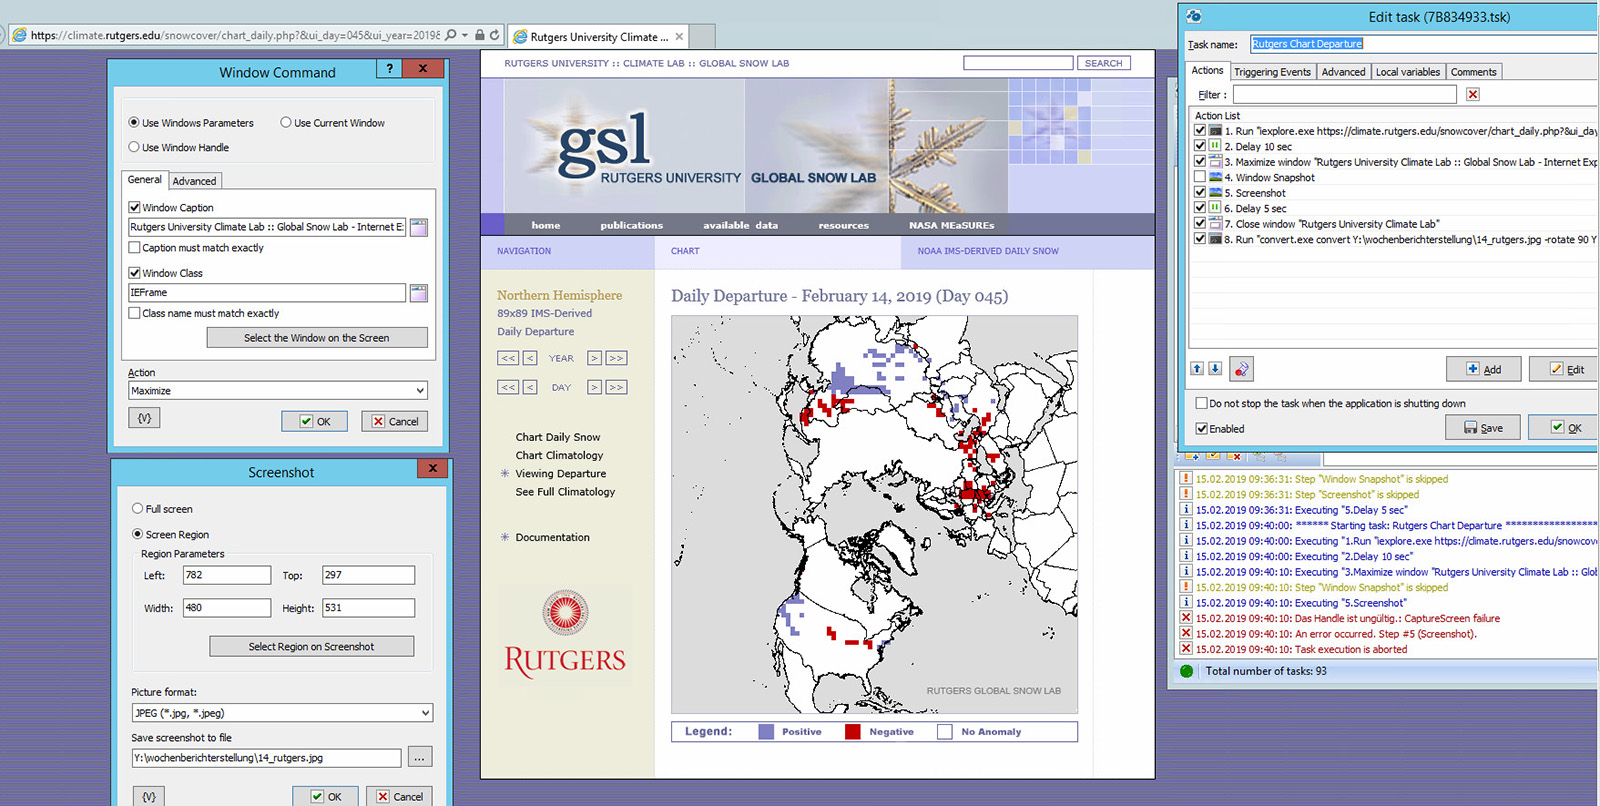This screenshot has width=1600, height=806.
Task: Select Use Window Handle radio button
Action: 134,147
